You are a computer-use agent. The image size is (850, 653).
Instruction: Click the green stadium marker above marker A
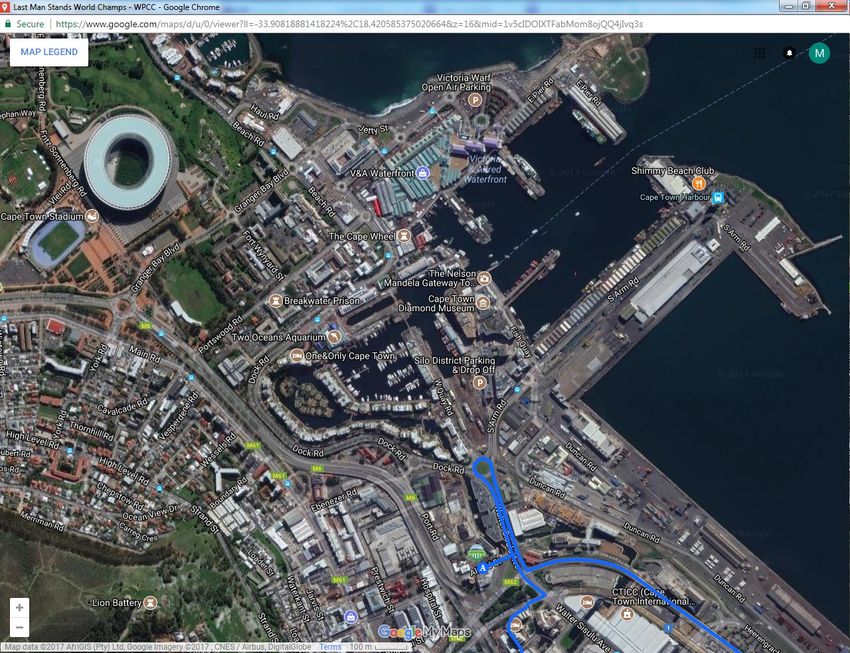pos(476,553)
